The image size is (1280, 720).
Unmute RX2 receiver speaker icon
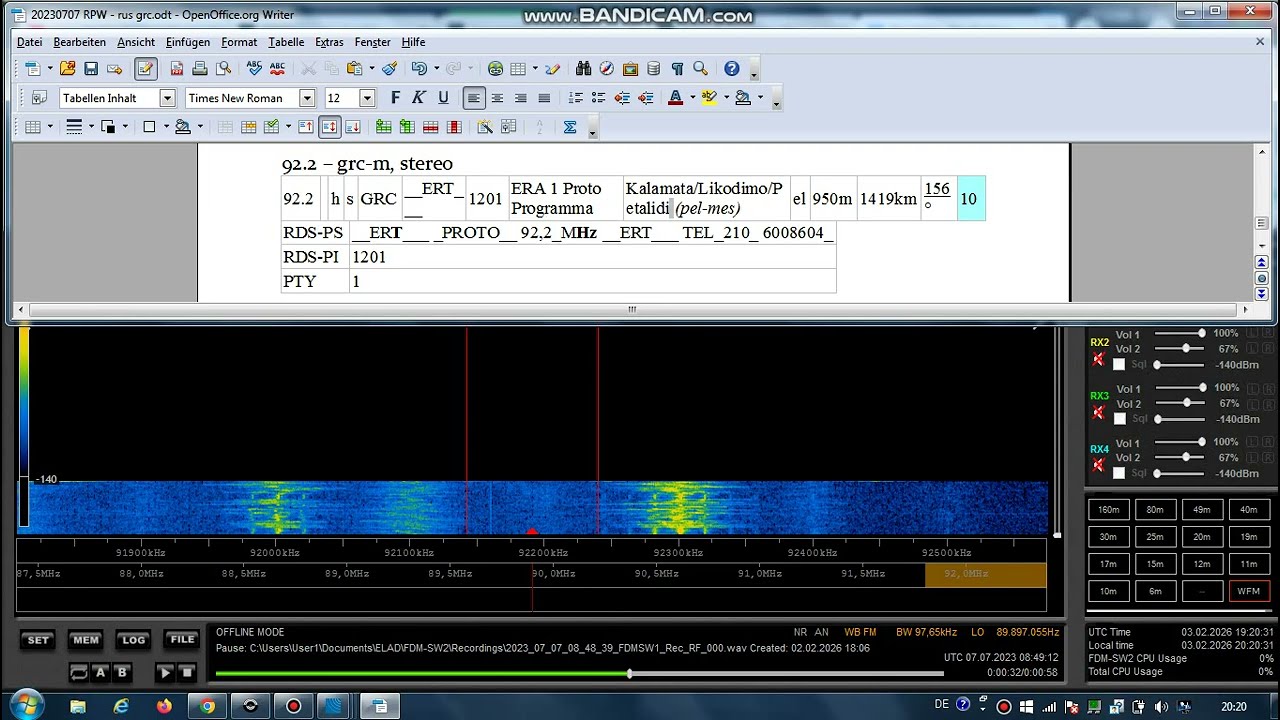(x=1098, y=359)
